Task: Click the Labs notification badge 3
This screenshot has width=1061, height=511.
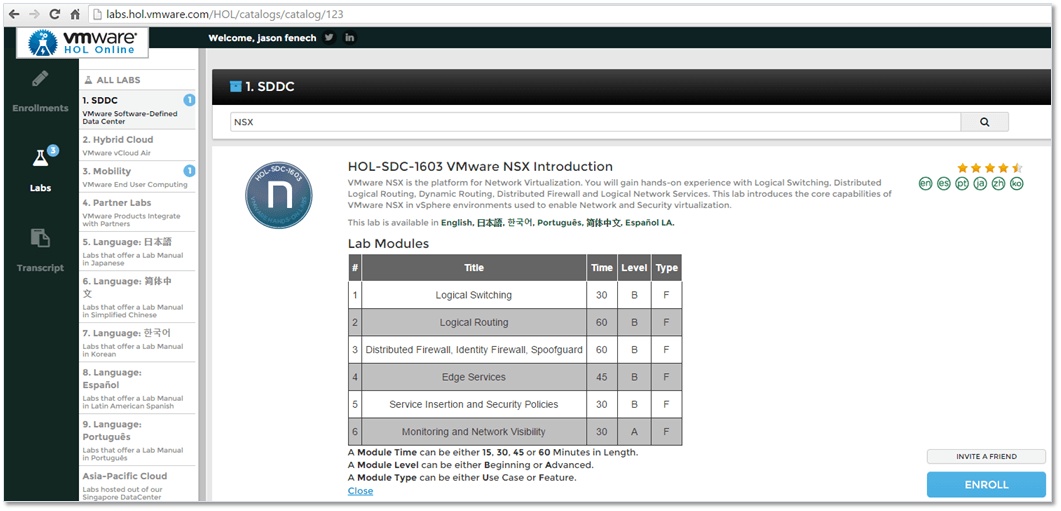Action: (53, 150)
